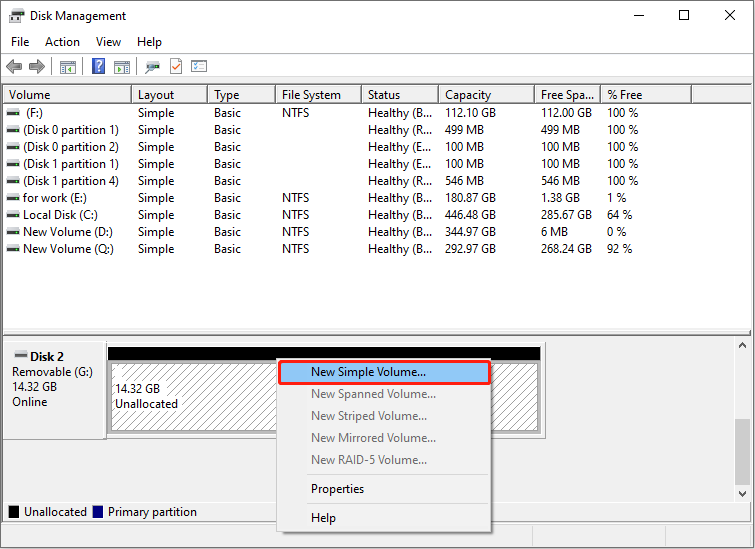The image size is (755, 549).
Task: Click the 64 % free value
Action: tap(619, 215)
